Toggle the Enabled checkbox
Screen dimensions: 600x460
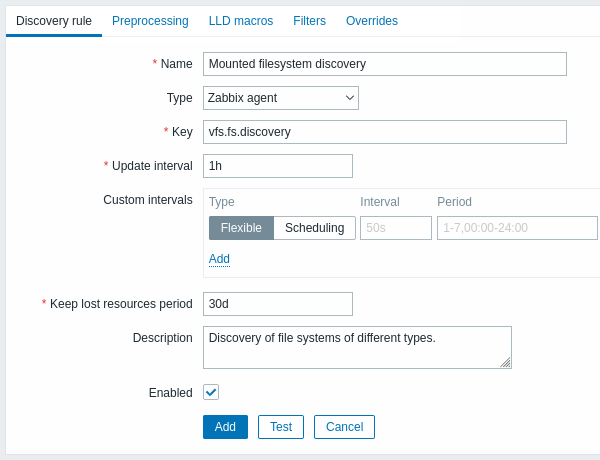pos(211,392)
